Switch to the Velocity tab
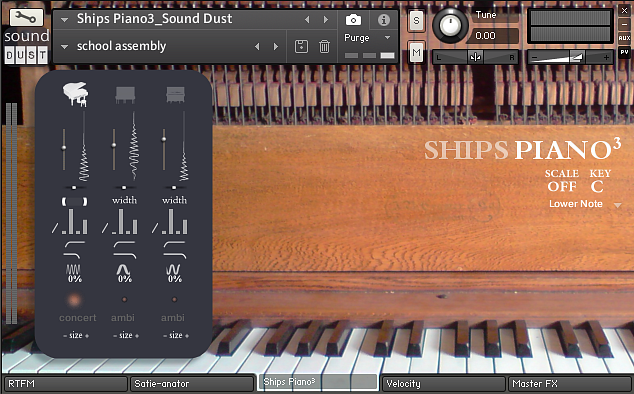 444,383
